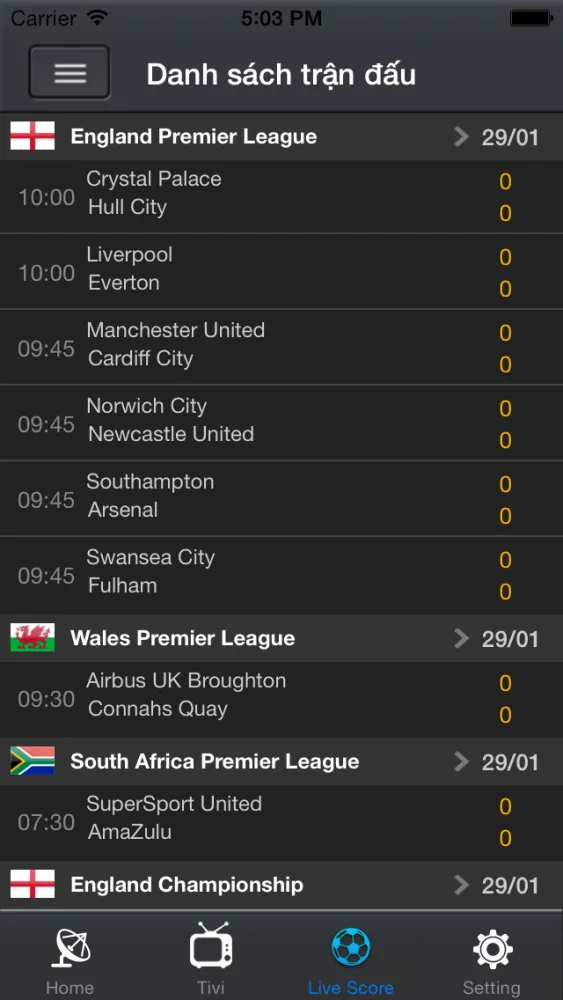Open Airbus UK Broughton match row
Viewport: 563px width, 1000px height.
point(281,699)
